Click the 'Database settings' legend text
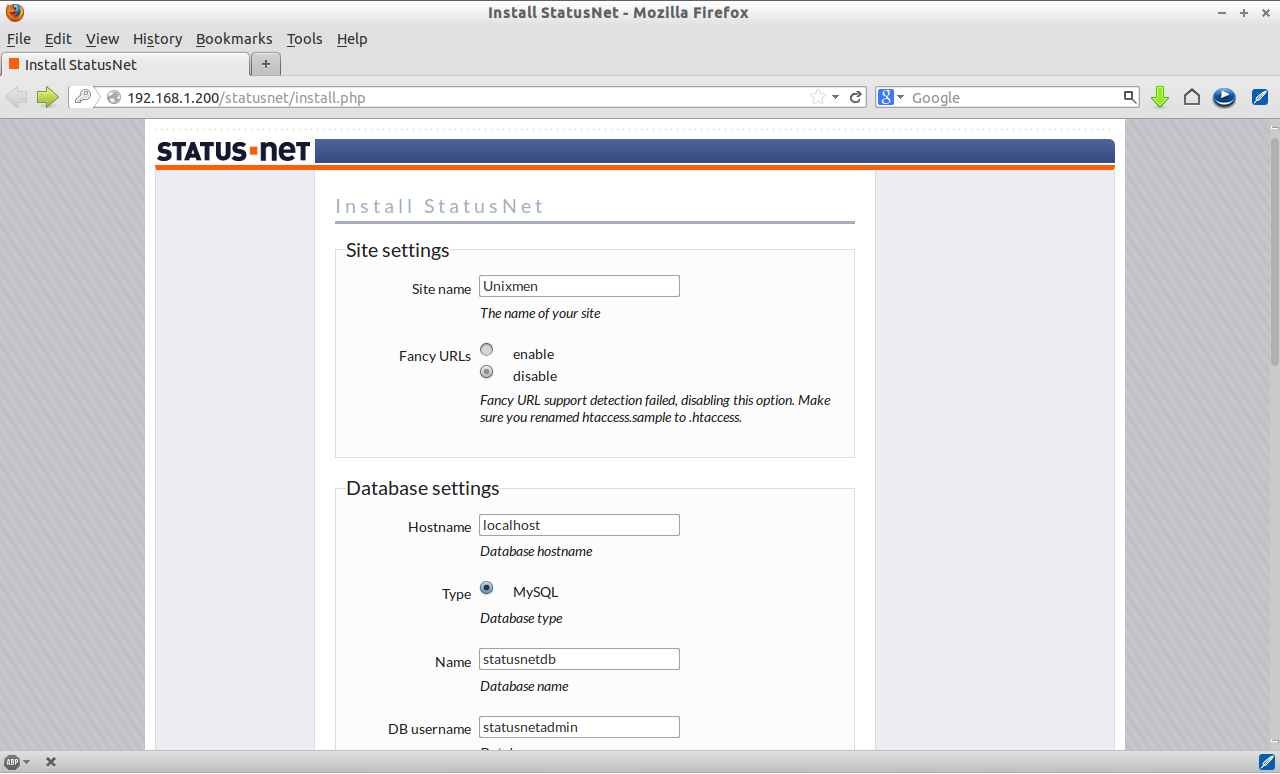 (x=423, y=488)
